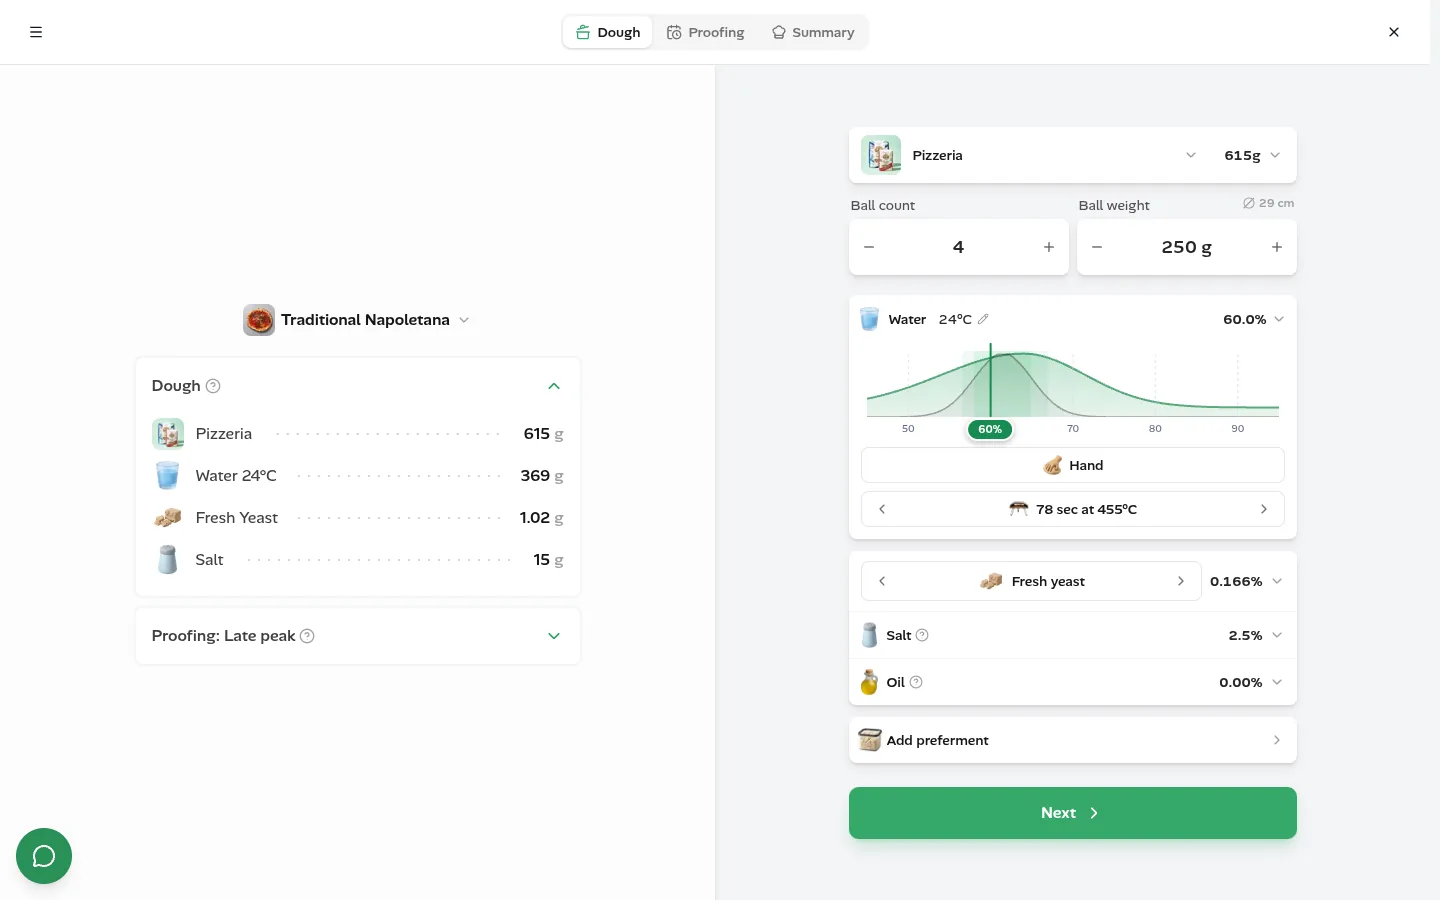
Task: Open the Pizzeria flour type dropdown
Action: coord(1191,155)
